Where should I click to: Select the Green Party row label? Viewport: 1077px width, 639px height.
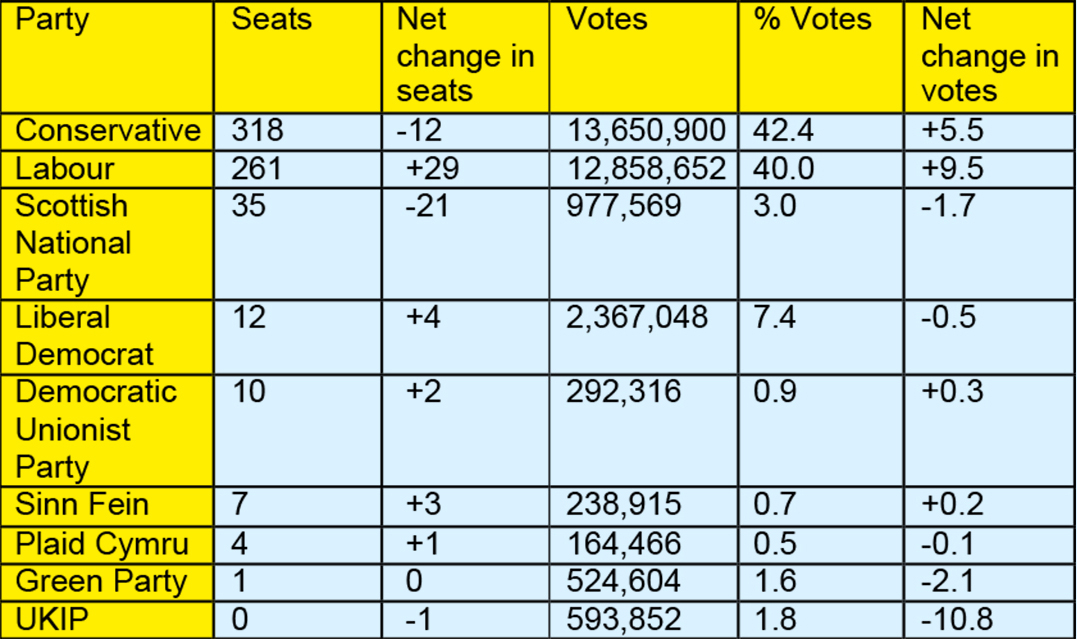(107, 583)
